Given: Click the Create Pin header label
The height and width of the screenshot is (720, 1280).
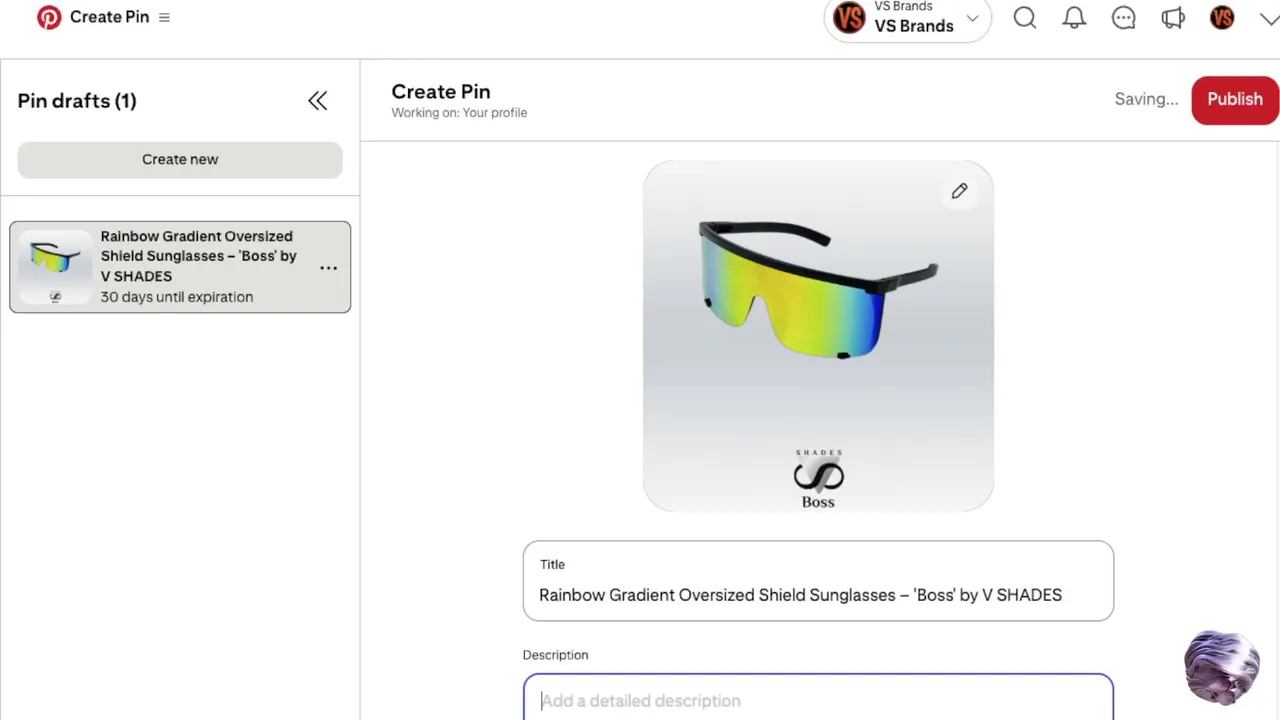Looking at the screenshot, I should coord(109,17).
